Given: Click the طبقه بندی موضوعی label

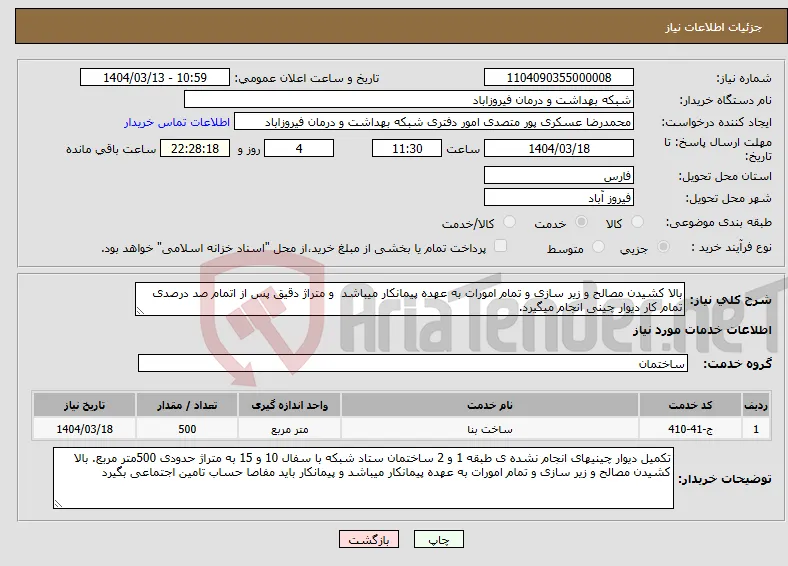Looking at the screenshot, I should (719, 222).
